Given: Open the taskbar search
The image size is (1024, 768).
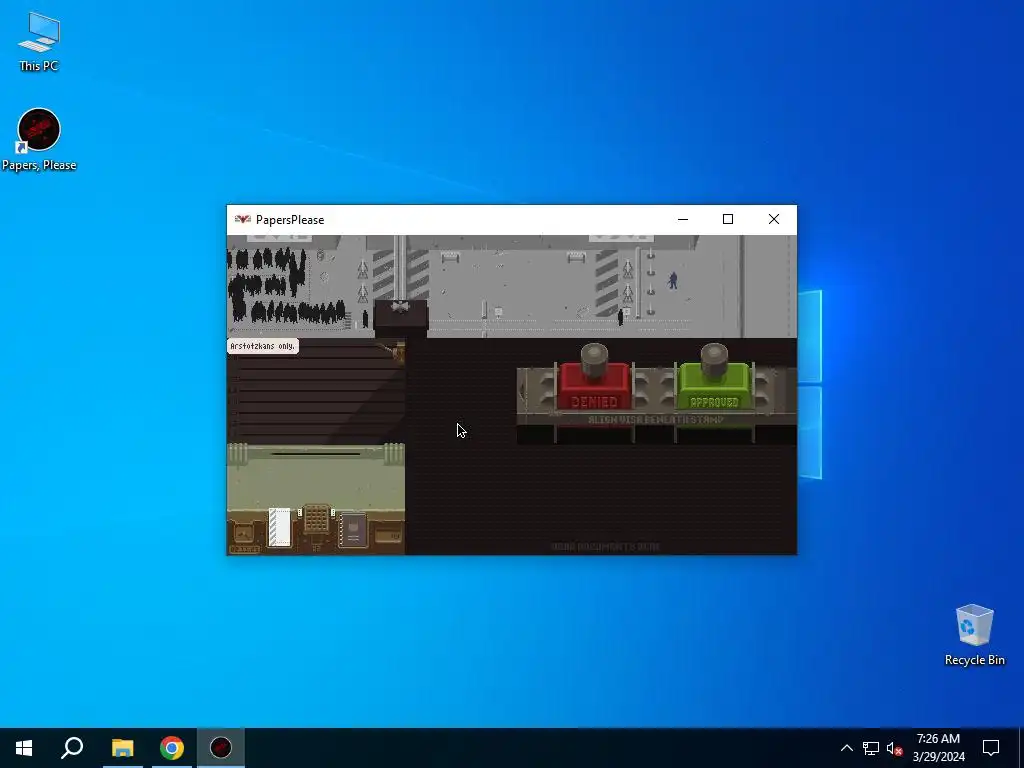Looking at the screenshot, I should (x=72, y=748).
